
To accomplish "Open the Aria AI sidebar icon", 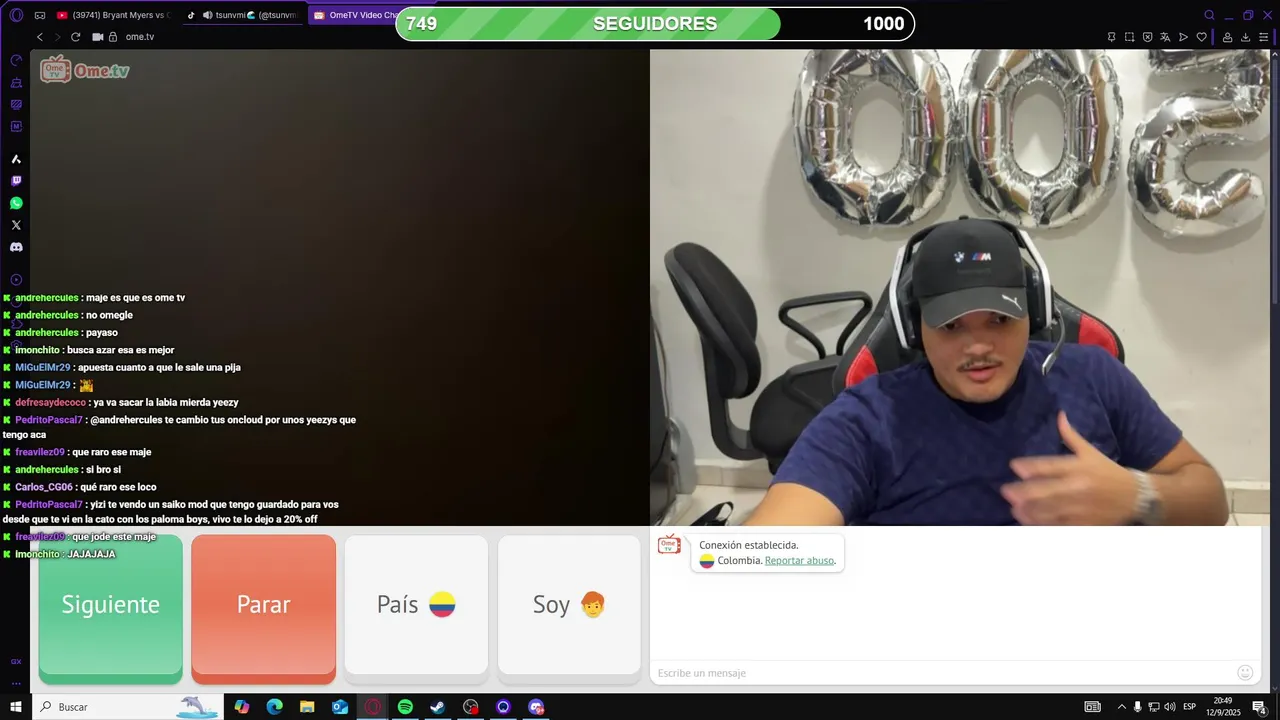I will click(x=16, y=159).
